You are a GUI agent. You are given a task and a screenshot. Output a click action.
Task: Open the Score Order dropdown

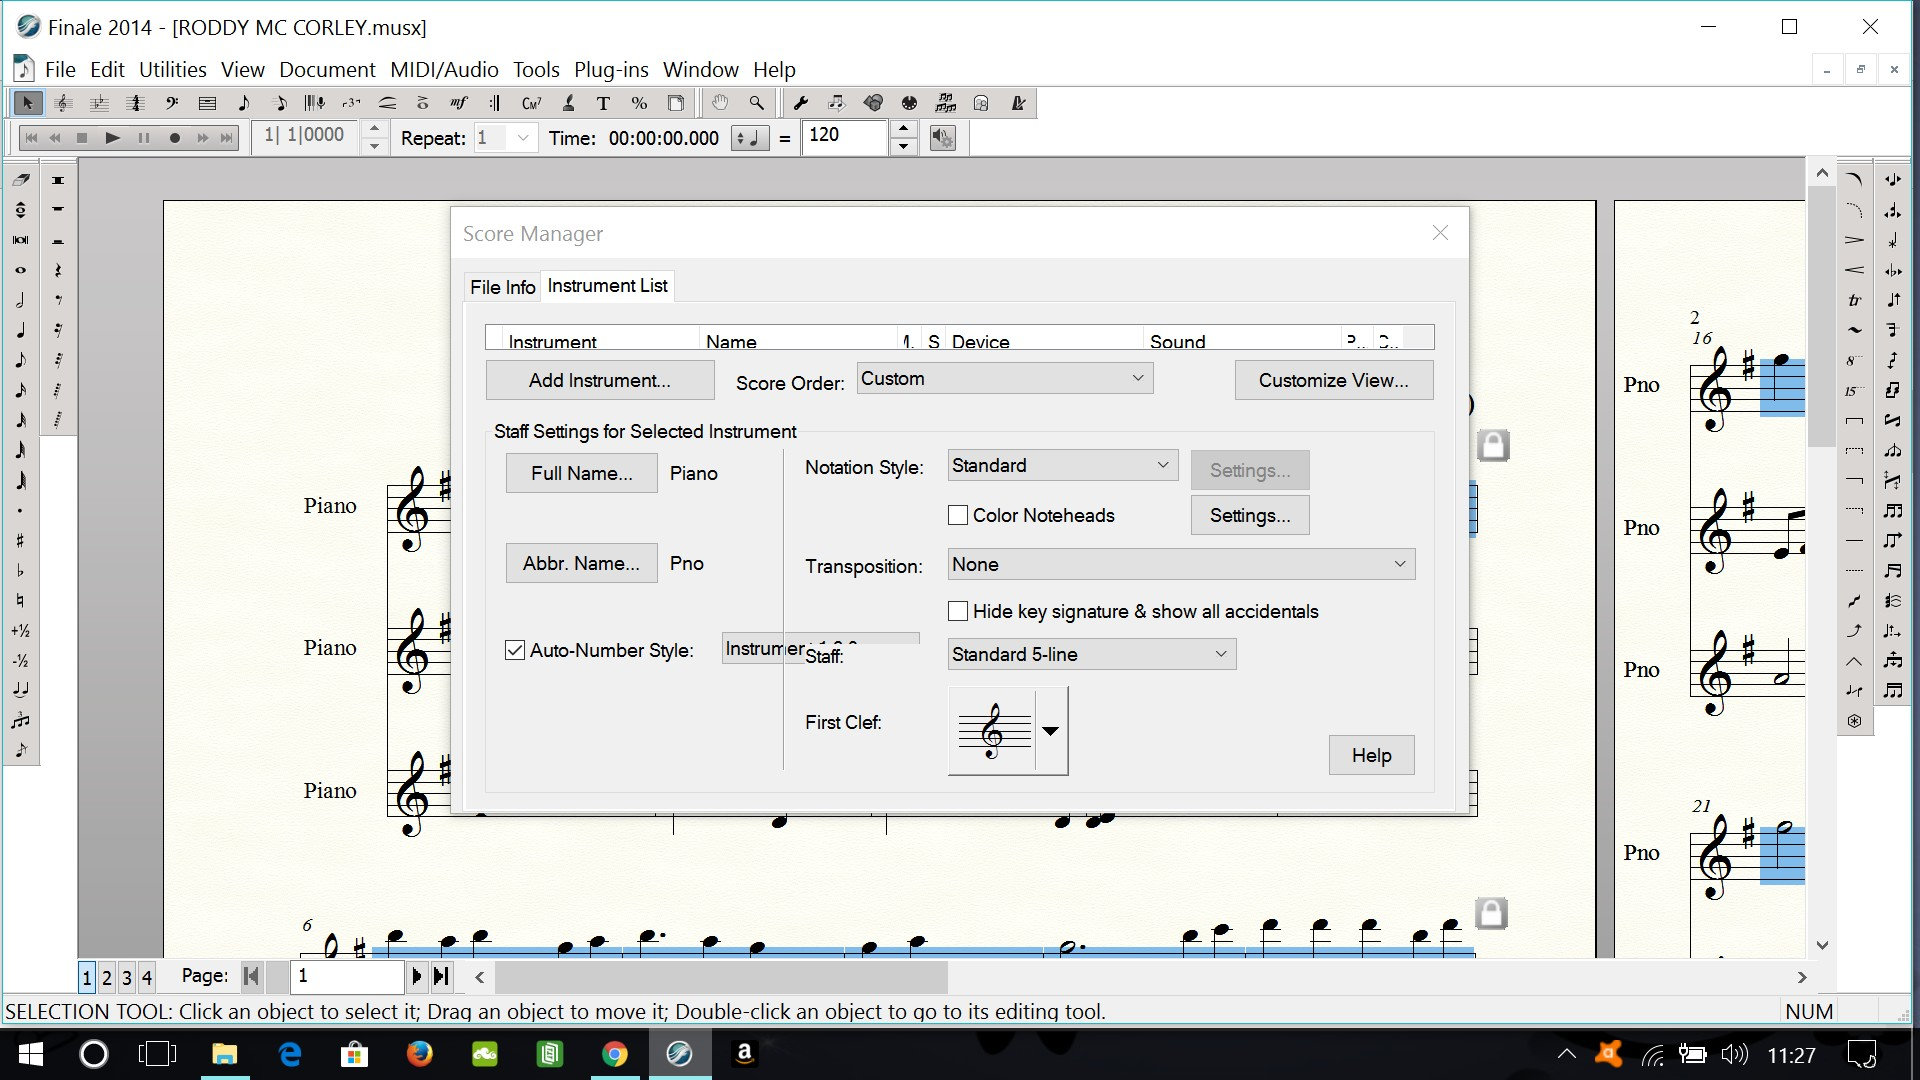pyautogui.click(x=1004, y=378)
